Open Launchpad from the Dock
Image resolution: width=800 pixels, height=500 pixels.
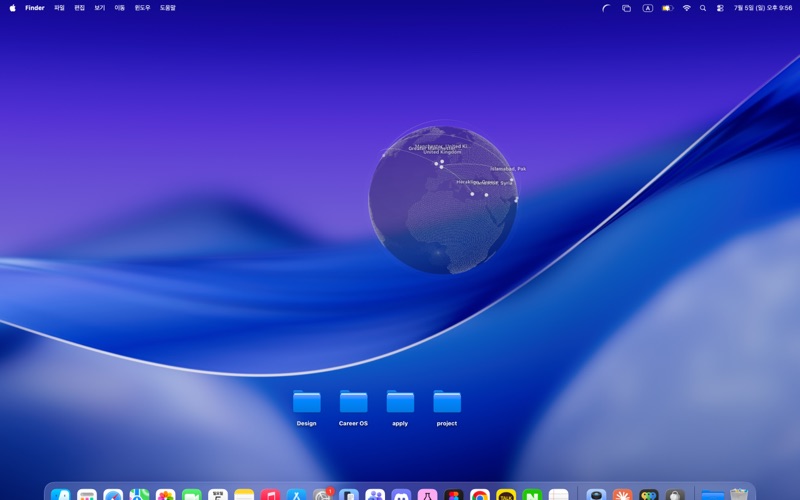(x=87, y=495)
